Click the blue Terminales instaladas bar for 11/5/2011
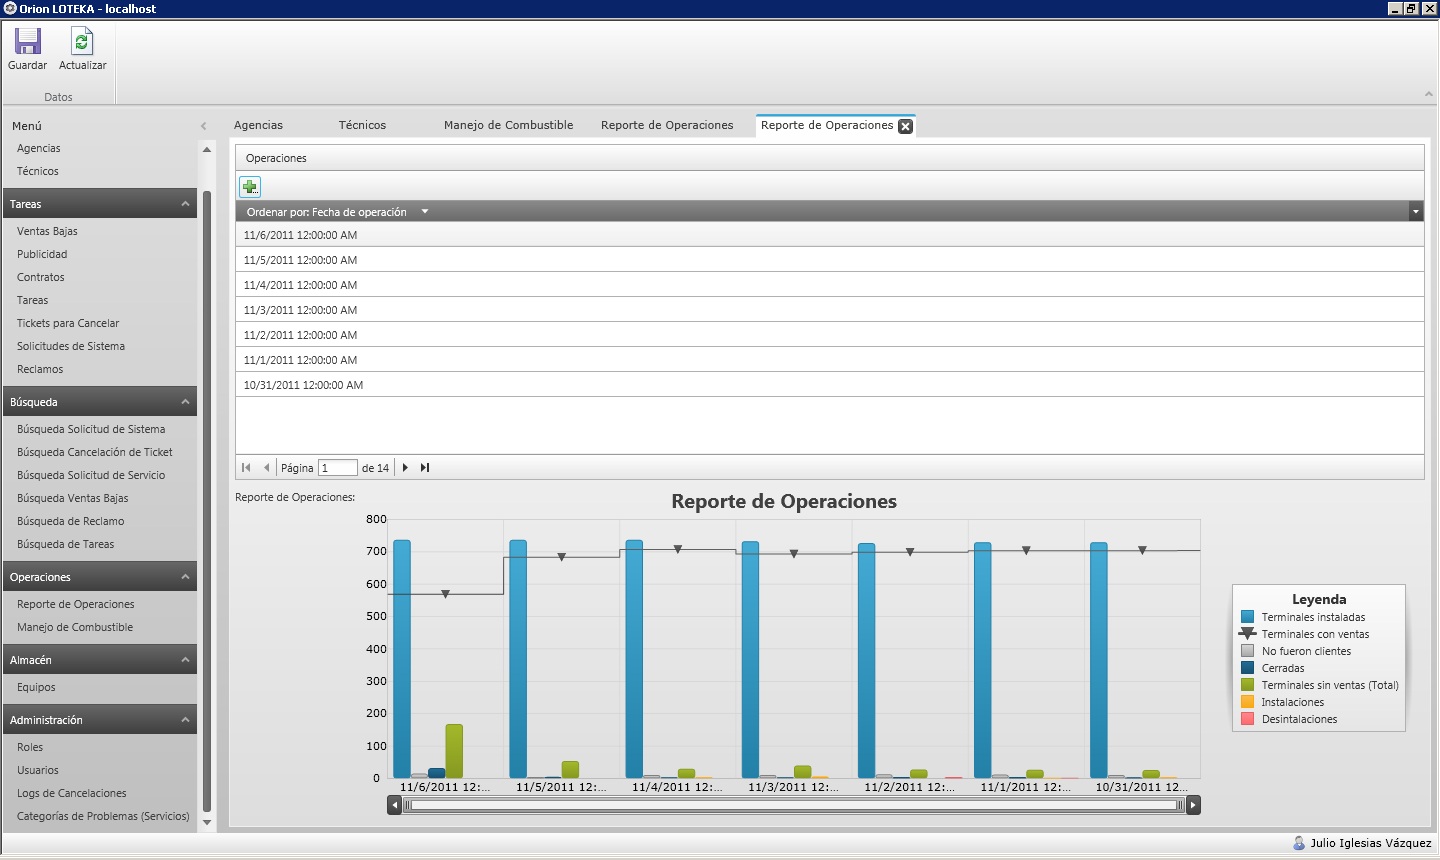 pos(518,659)
